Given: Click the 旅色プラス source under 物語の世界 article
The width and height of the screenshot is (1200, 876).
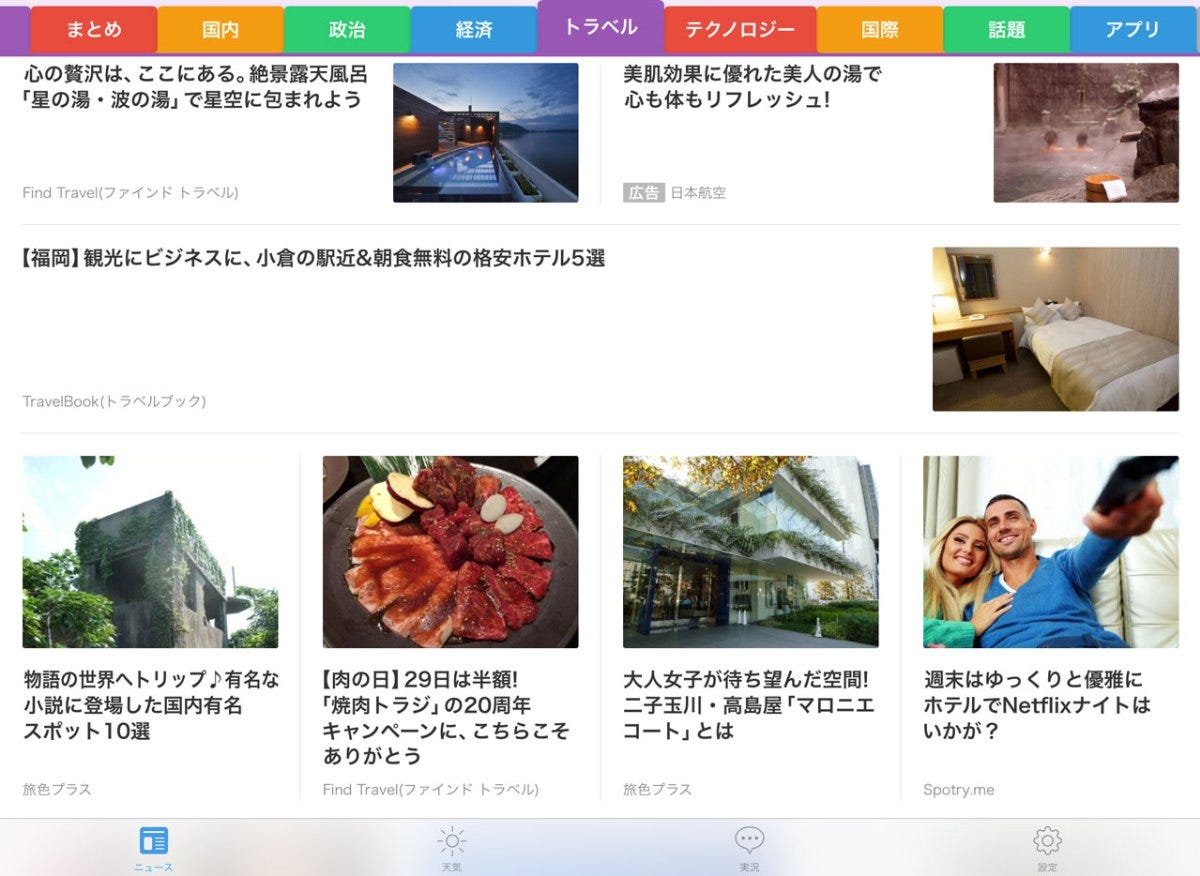Looking at the screenshot, I should tap(57, 790).
